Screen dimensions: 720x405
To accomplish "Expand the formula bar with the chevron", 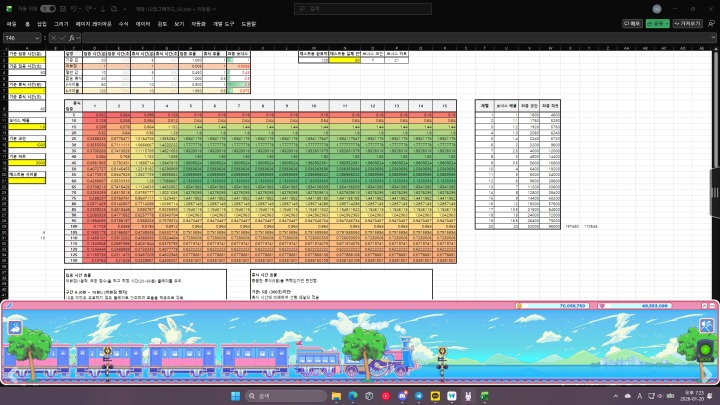I will (x=713, y=38).
